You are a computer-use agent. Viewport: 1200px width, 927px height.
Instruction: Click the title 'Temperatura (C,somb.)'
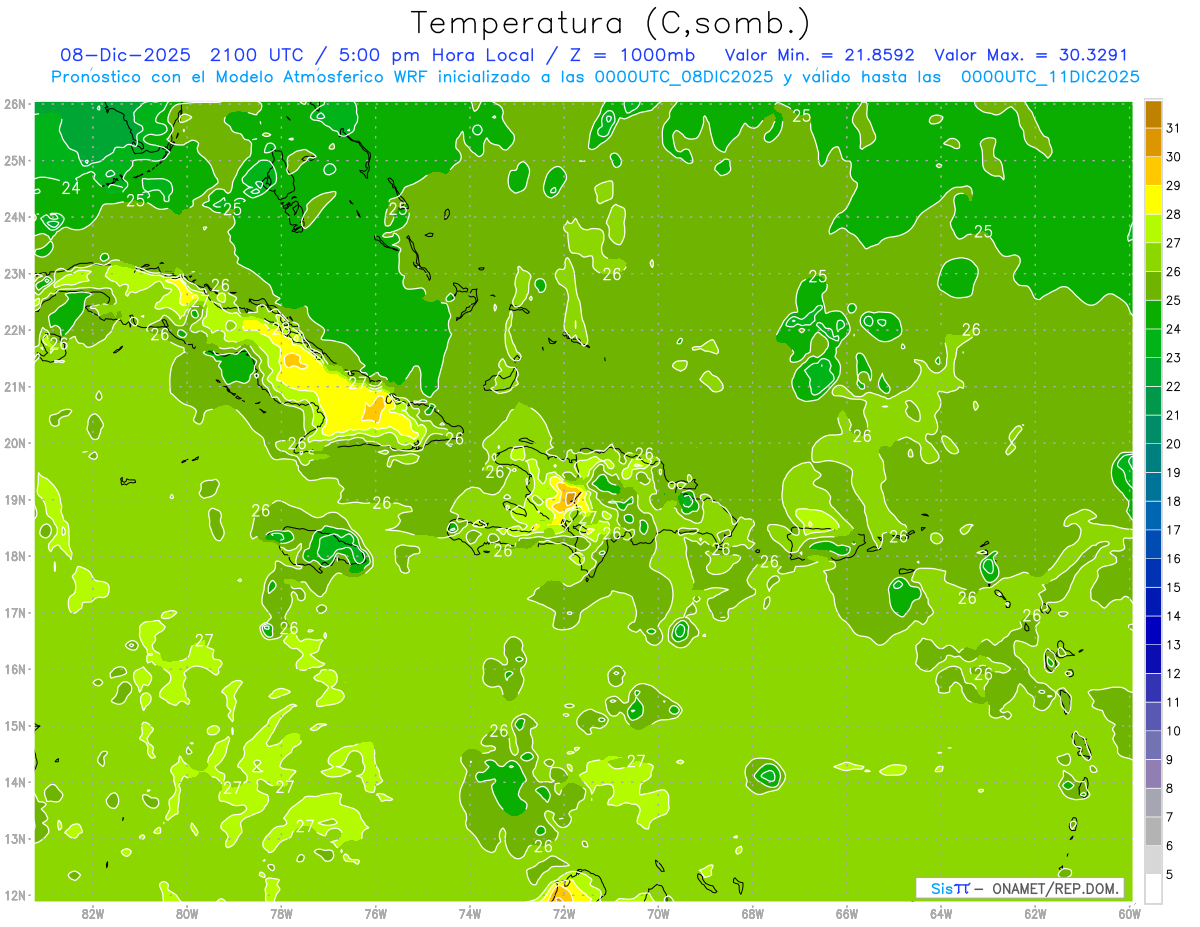(611, 23)
